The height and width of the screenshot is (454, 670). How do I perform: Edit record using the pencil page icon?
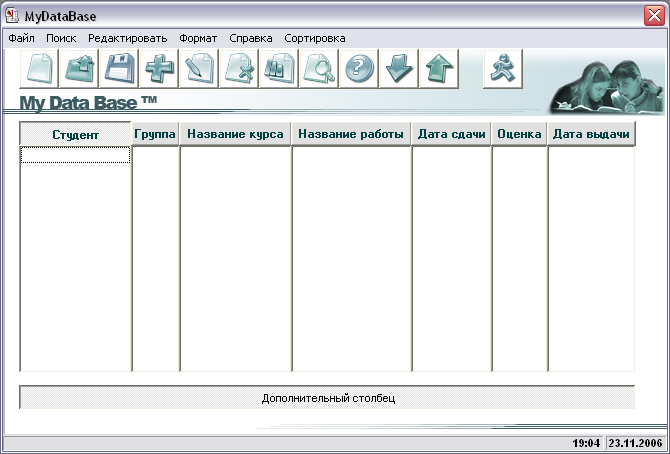point(199,69)
